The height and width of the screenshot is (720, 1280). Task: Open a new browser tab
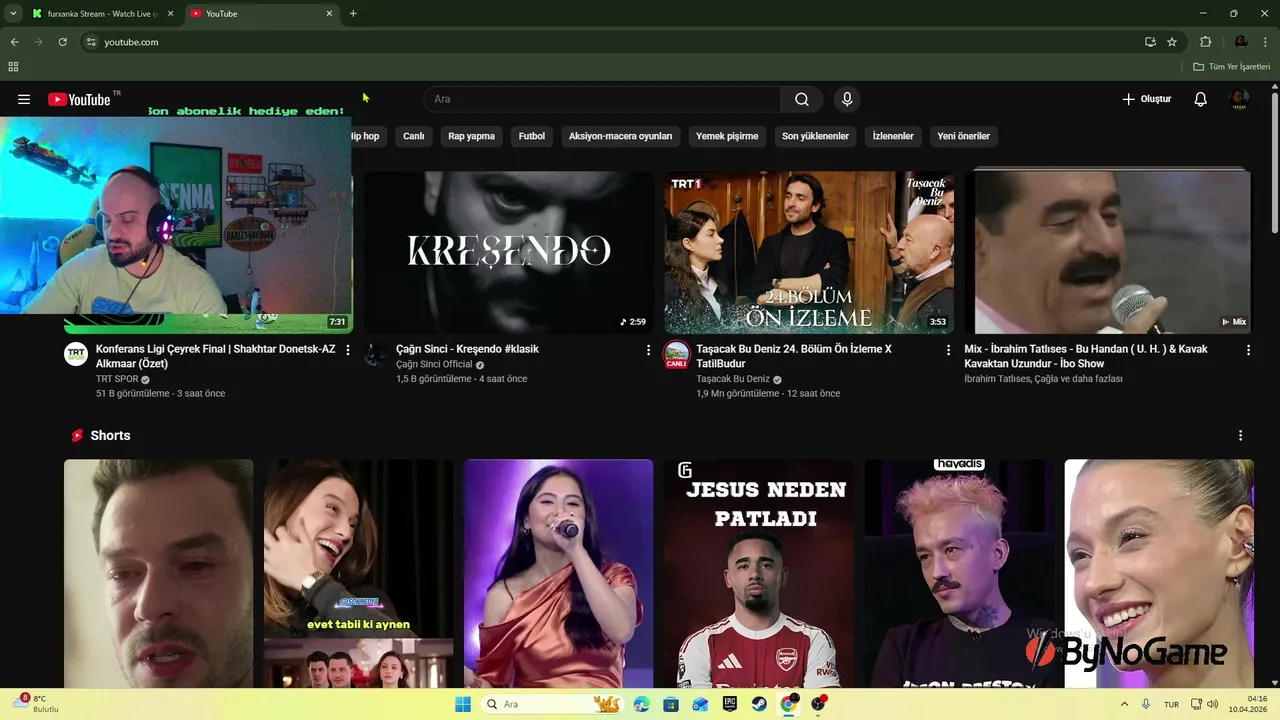(353, 14)
